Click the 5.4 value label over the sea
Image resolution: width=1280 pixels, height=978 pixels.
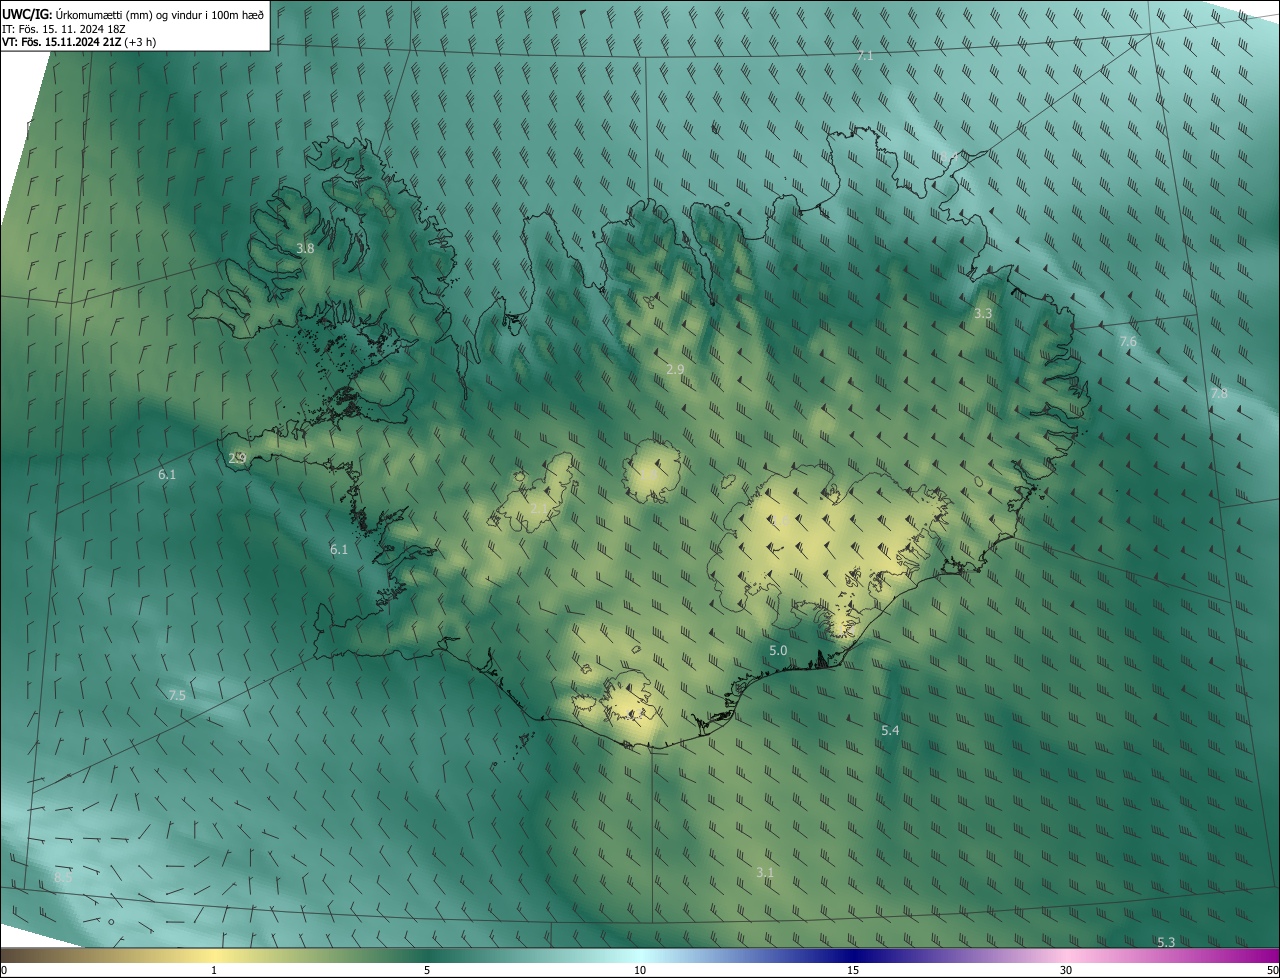point(890,731)
